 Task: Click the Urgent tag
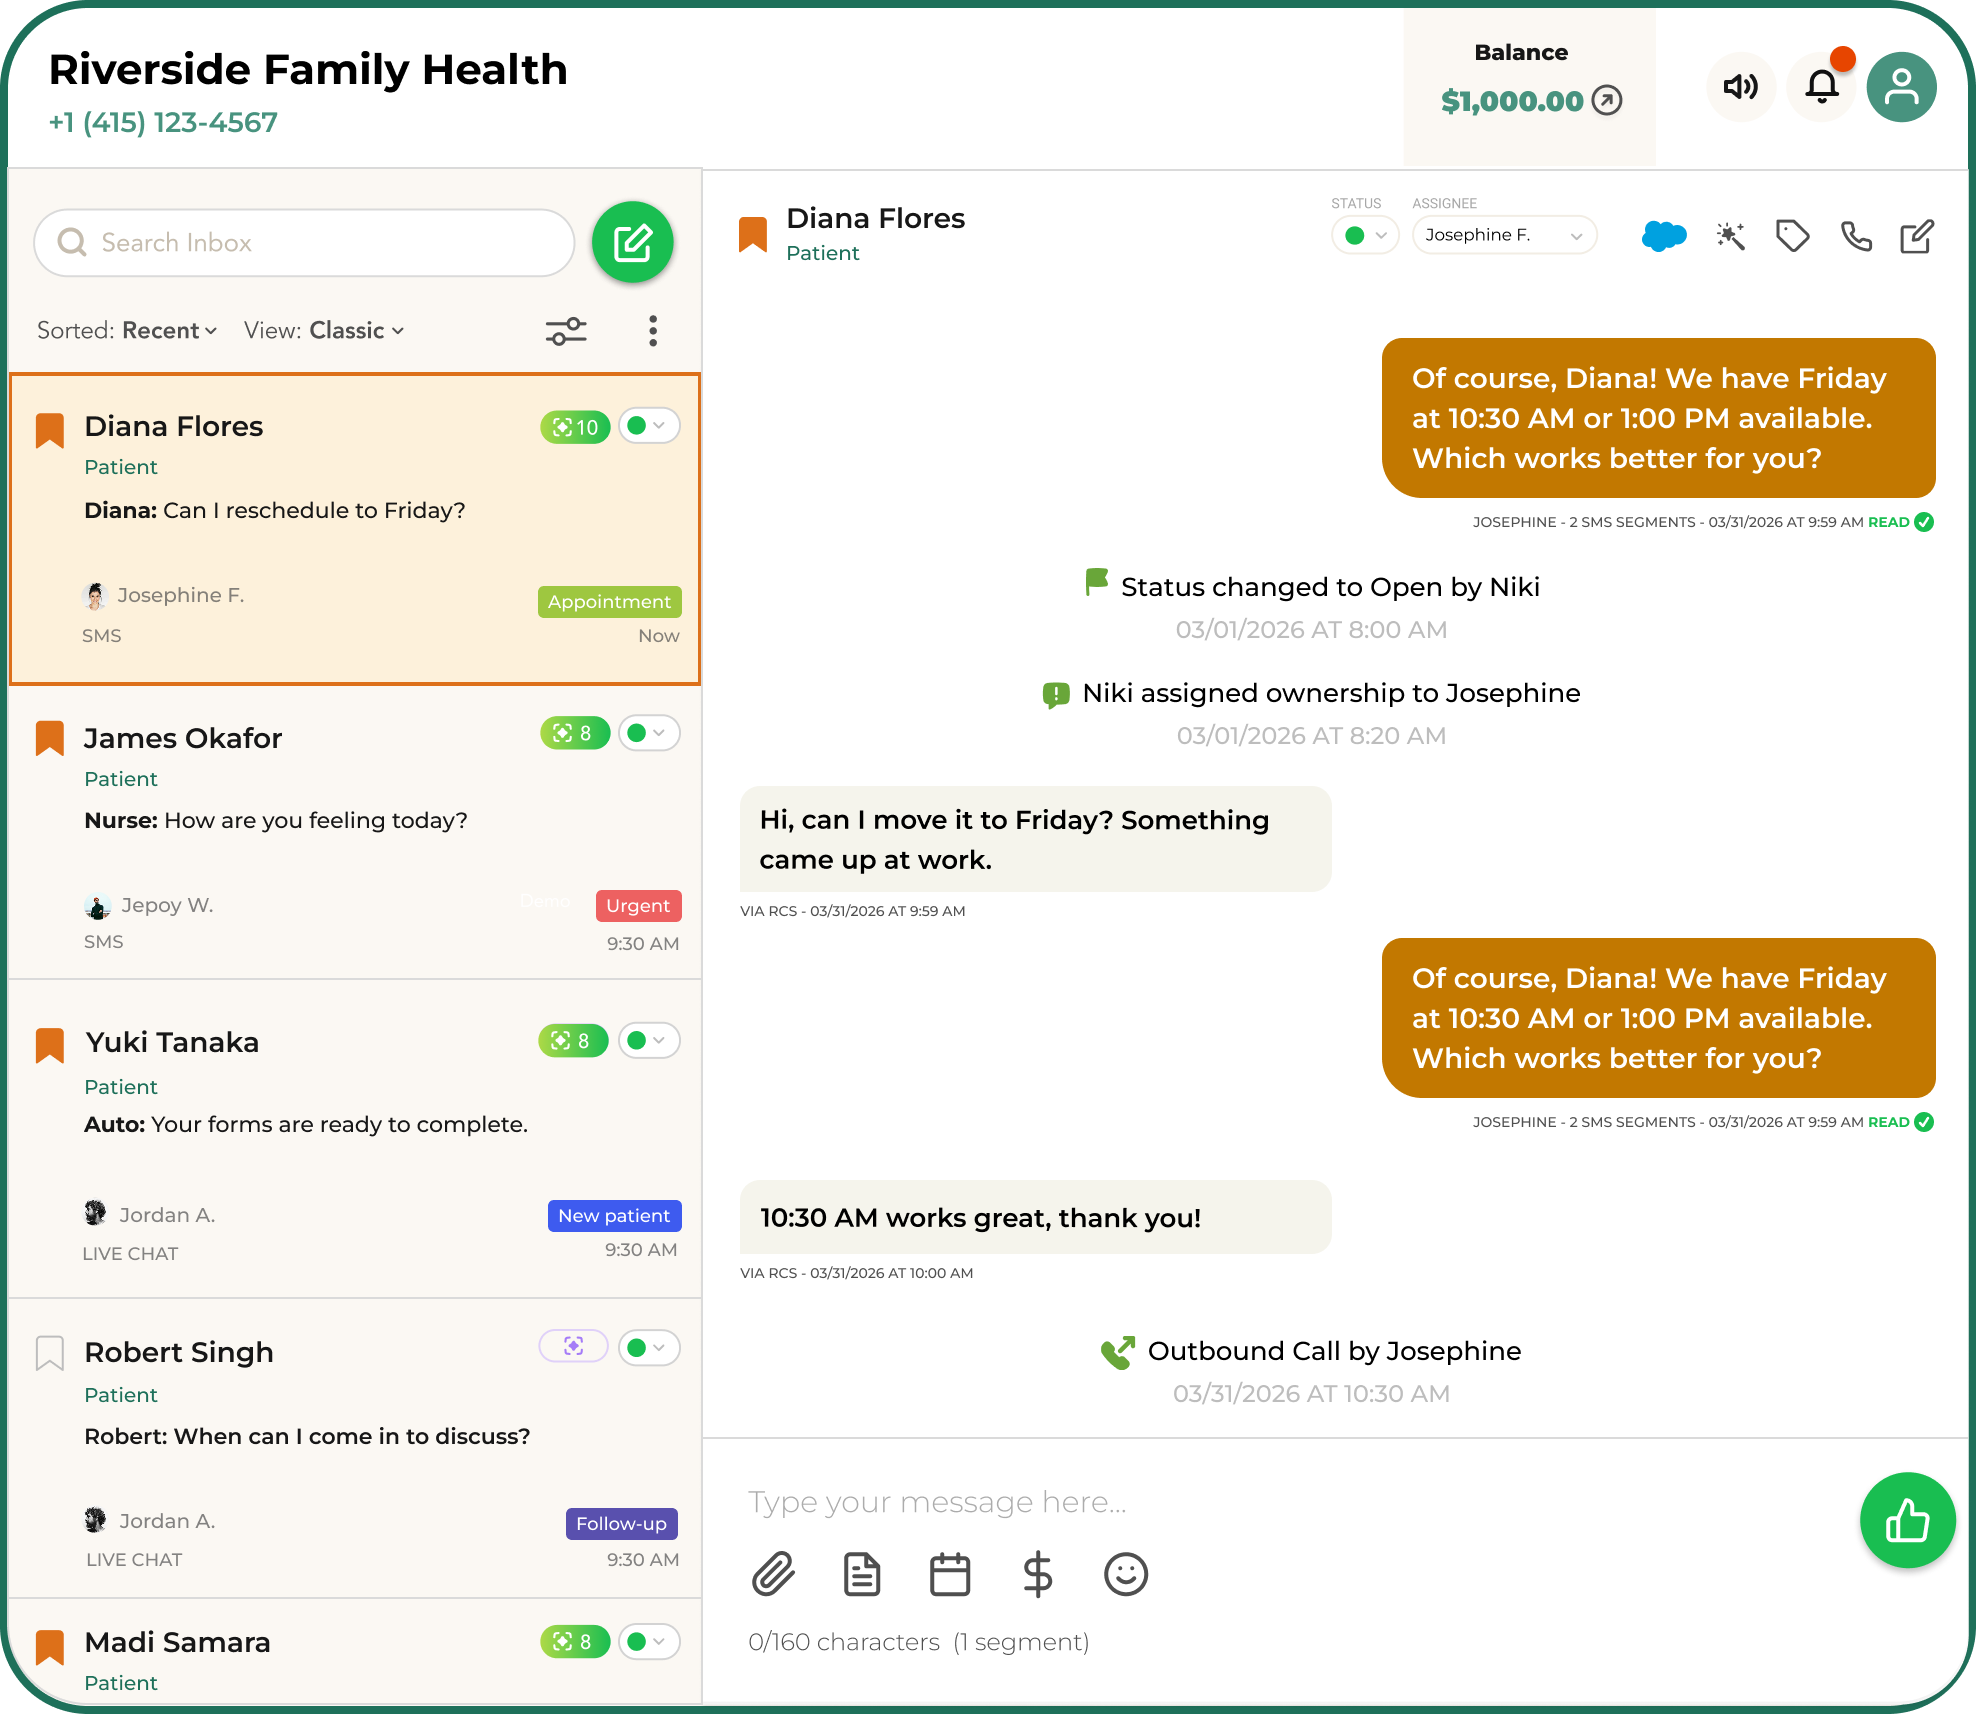pyautogui.click(x=638, y=905)
